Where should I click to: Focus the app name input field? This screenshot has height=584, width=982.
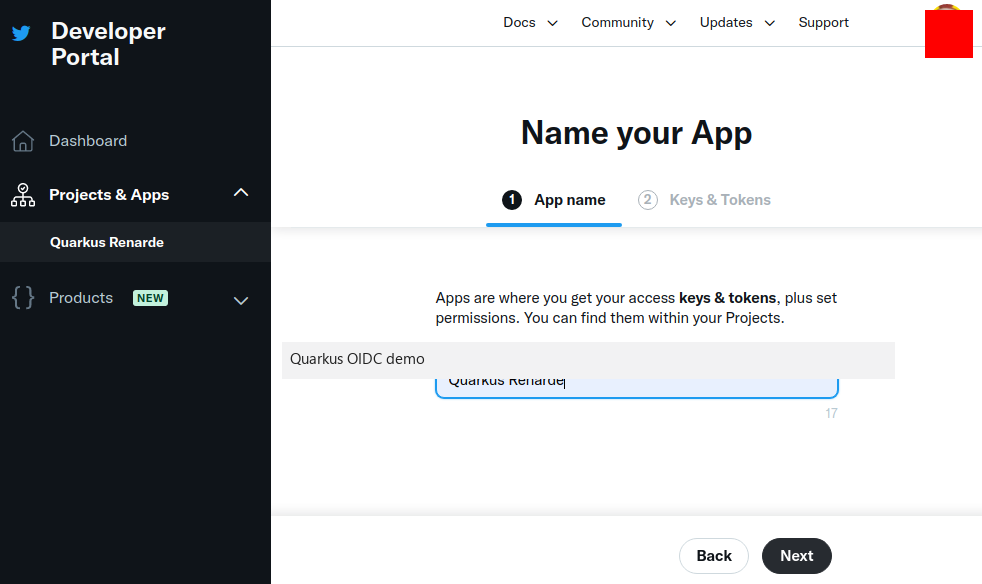click(637, 388)
